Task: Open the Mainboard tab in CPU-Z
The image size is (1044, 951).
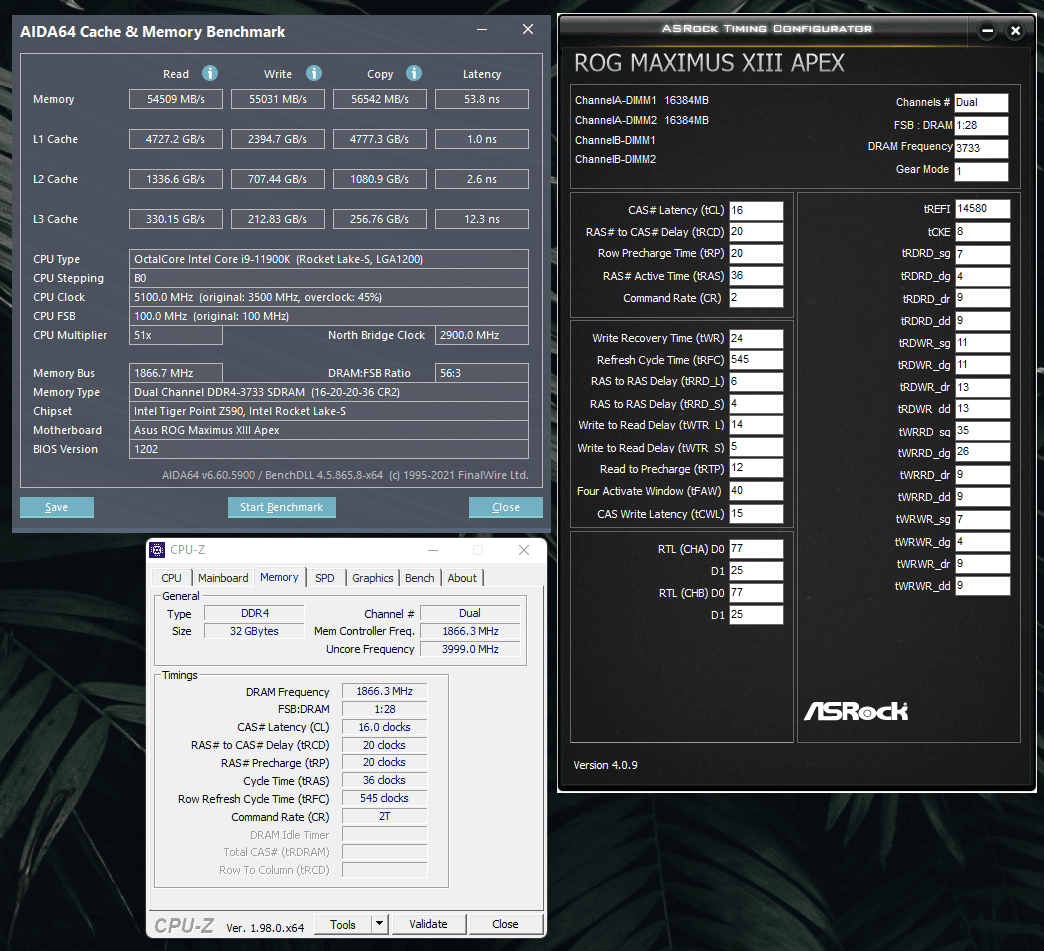Action: [x=223, y=578]
